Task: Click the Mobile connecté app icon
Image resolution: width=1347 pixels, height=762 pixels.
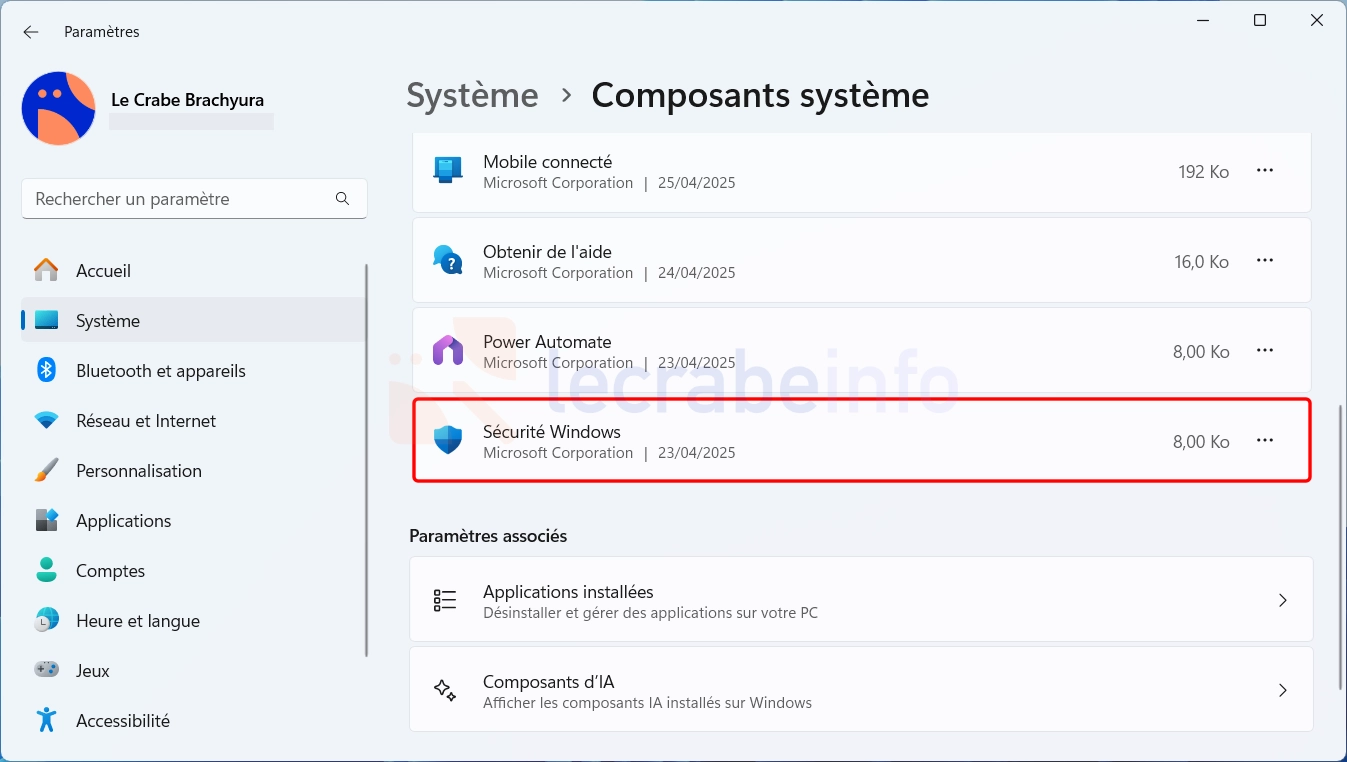Action: point(448,171)
